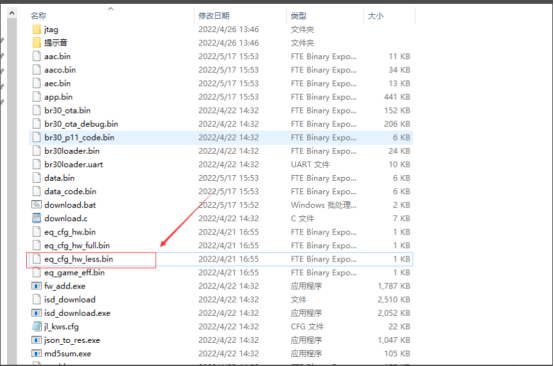Viewport: 554px width, 366px height.
Task: Click the file name br30loader.uart
Action: coord(73,164)
